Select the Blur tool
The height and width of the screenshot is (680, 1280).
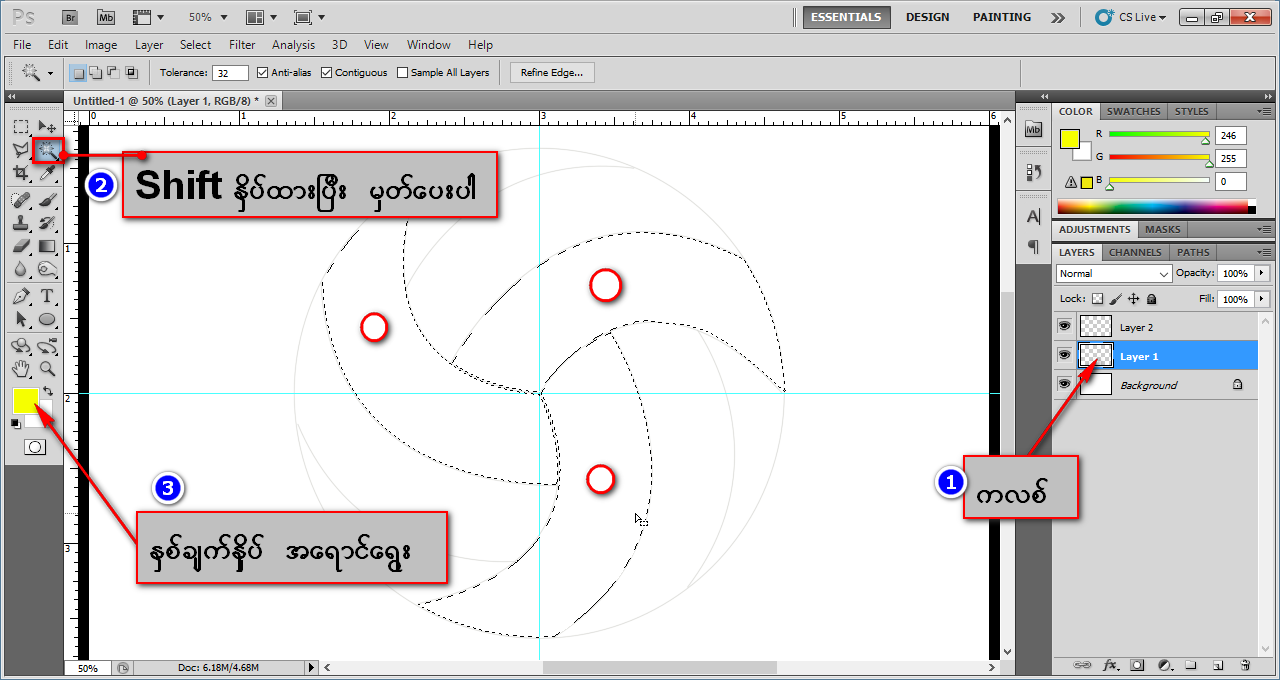tap(21, 269)
